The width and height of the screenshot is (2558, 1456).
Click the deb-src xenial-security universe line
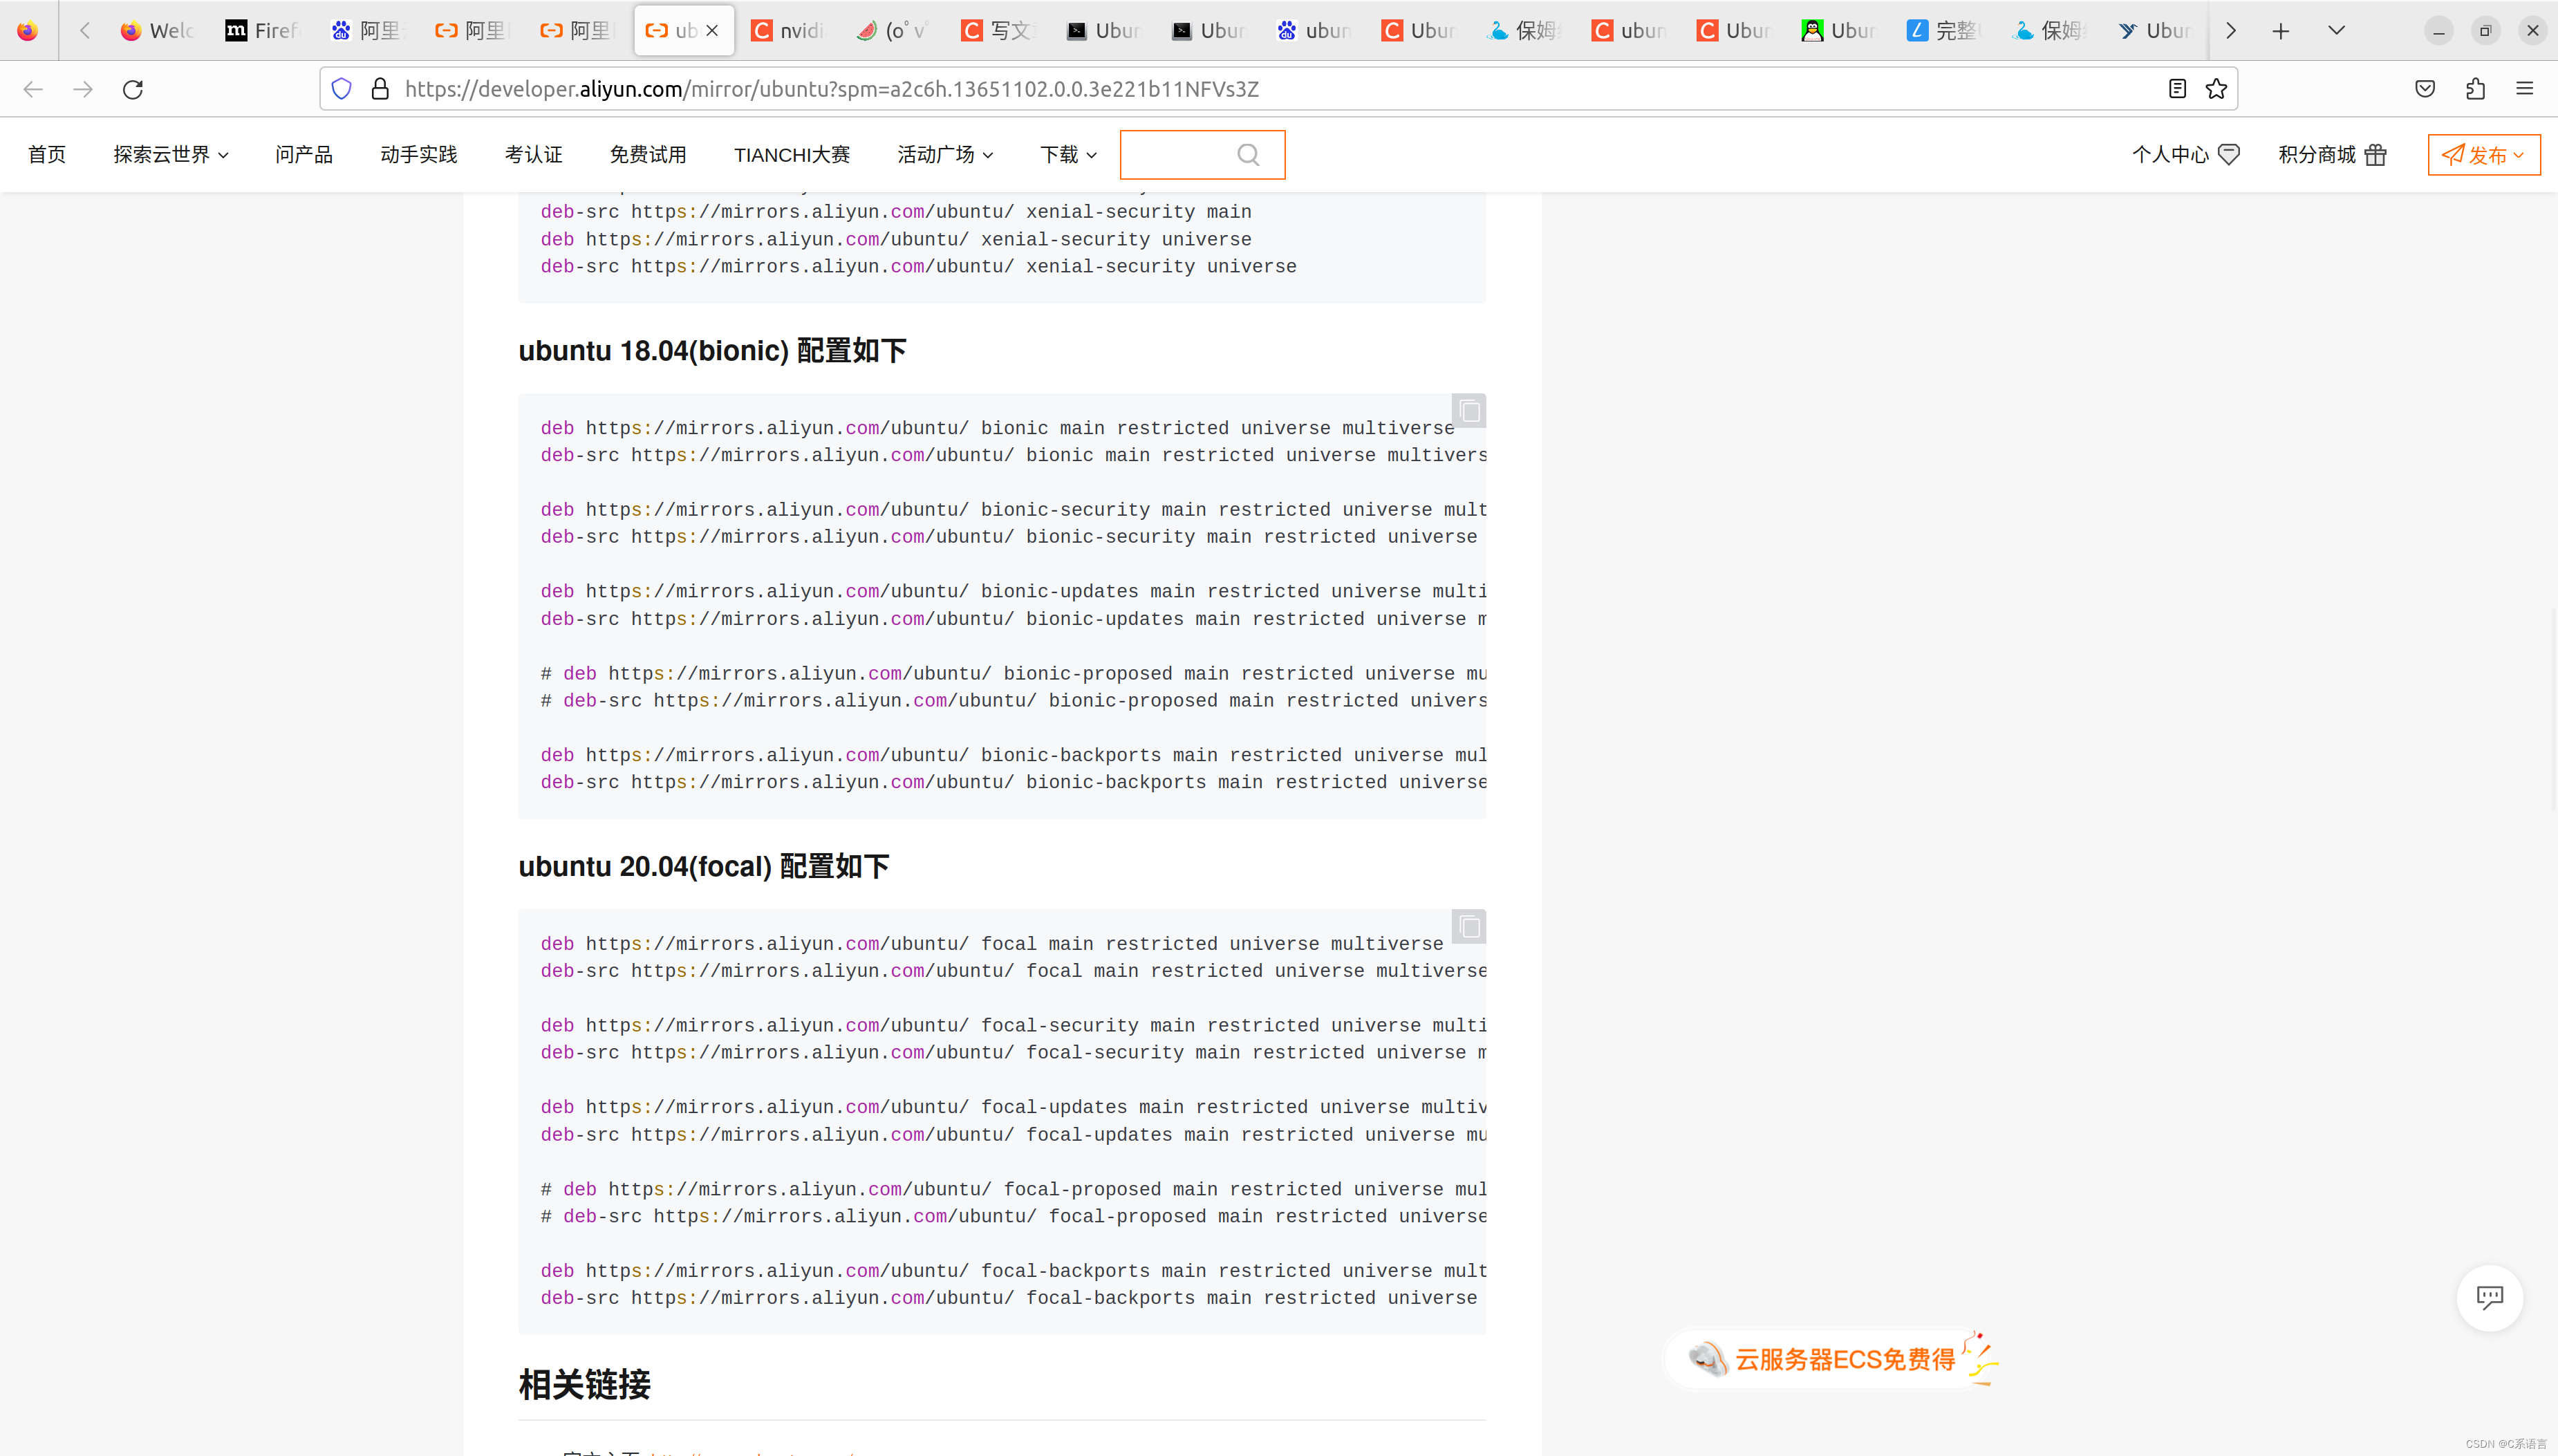click(x=918, y=267)
